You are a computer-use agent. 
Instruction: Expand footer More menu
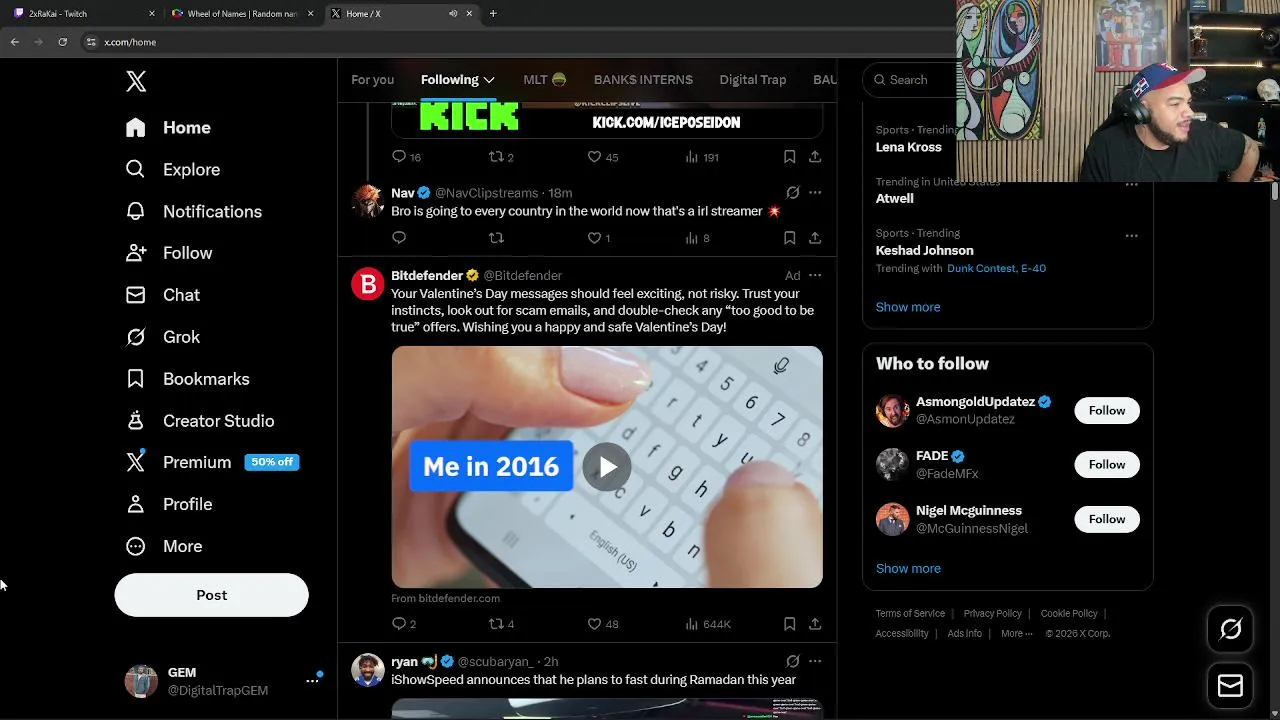coord(1016,634)
